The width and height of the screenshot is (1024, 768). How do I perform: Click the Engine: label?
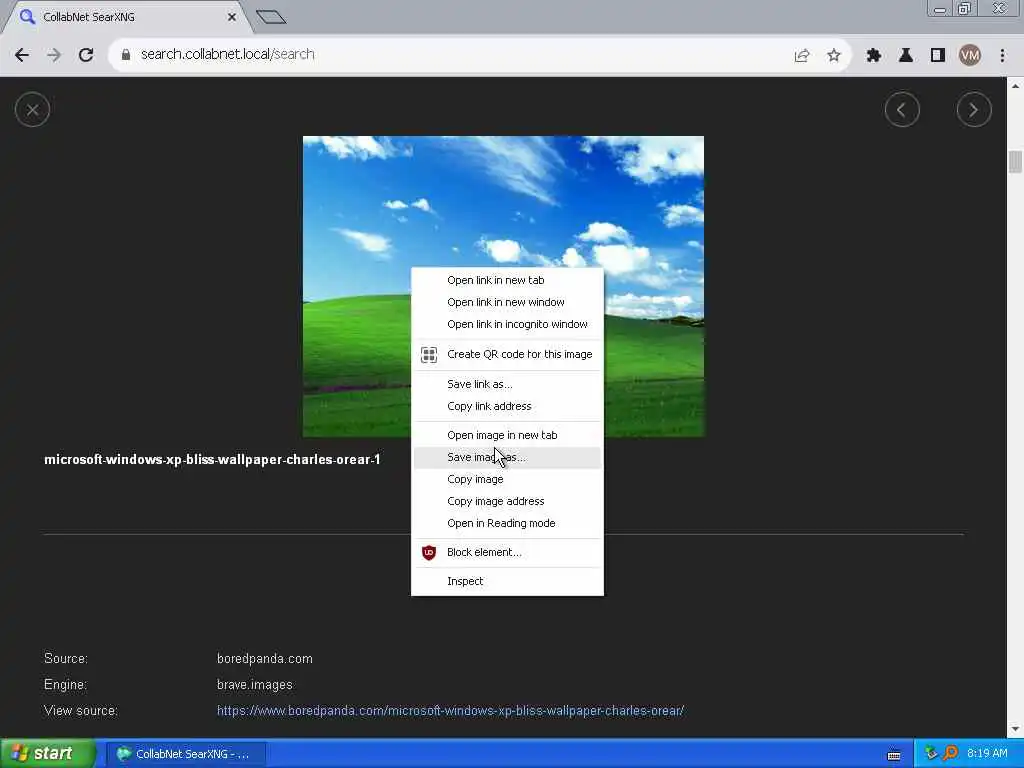(65, 685)
